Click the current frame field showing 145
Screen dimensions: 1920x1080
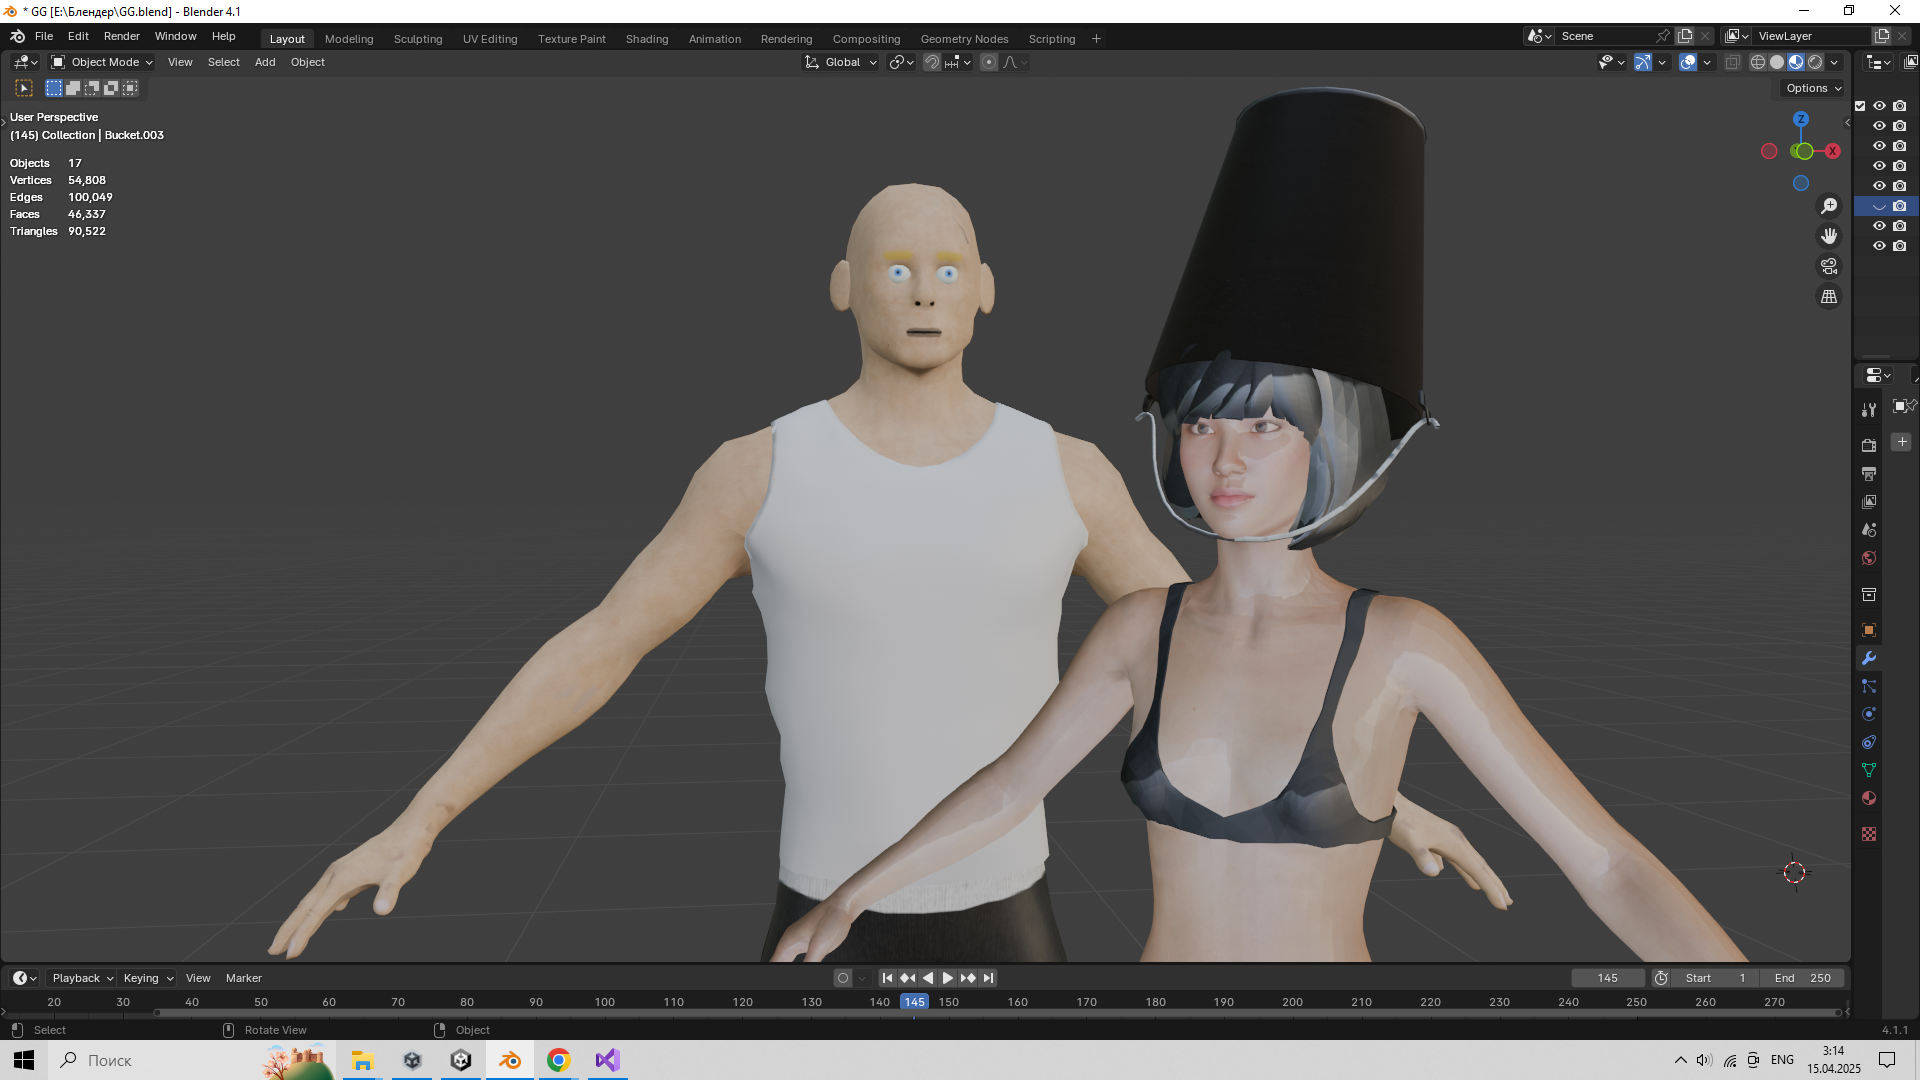click(x=1607, y=978)
